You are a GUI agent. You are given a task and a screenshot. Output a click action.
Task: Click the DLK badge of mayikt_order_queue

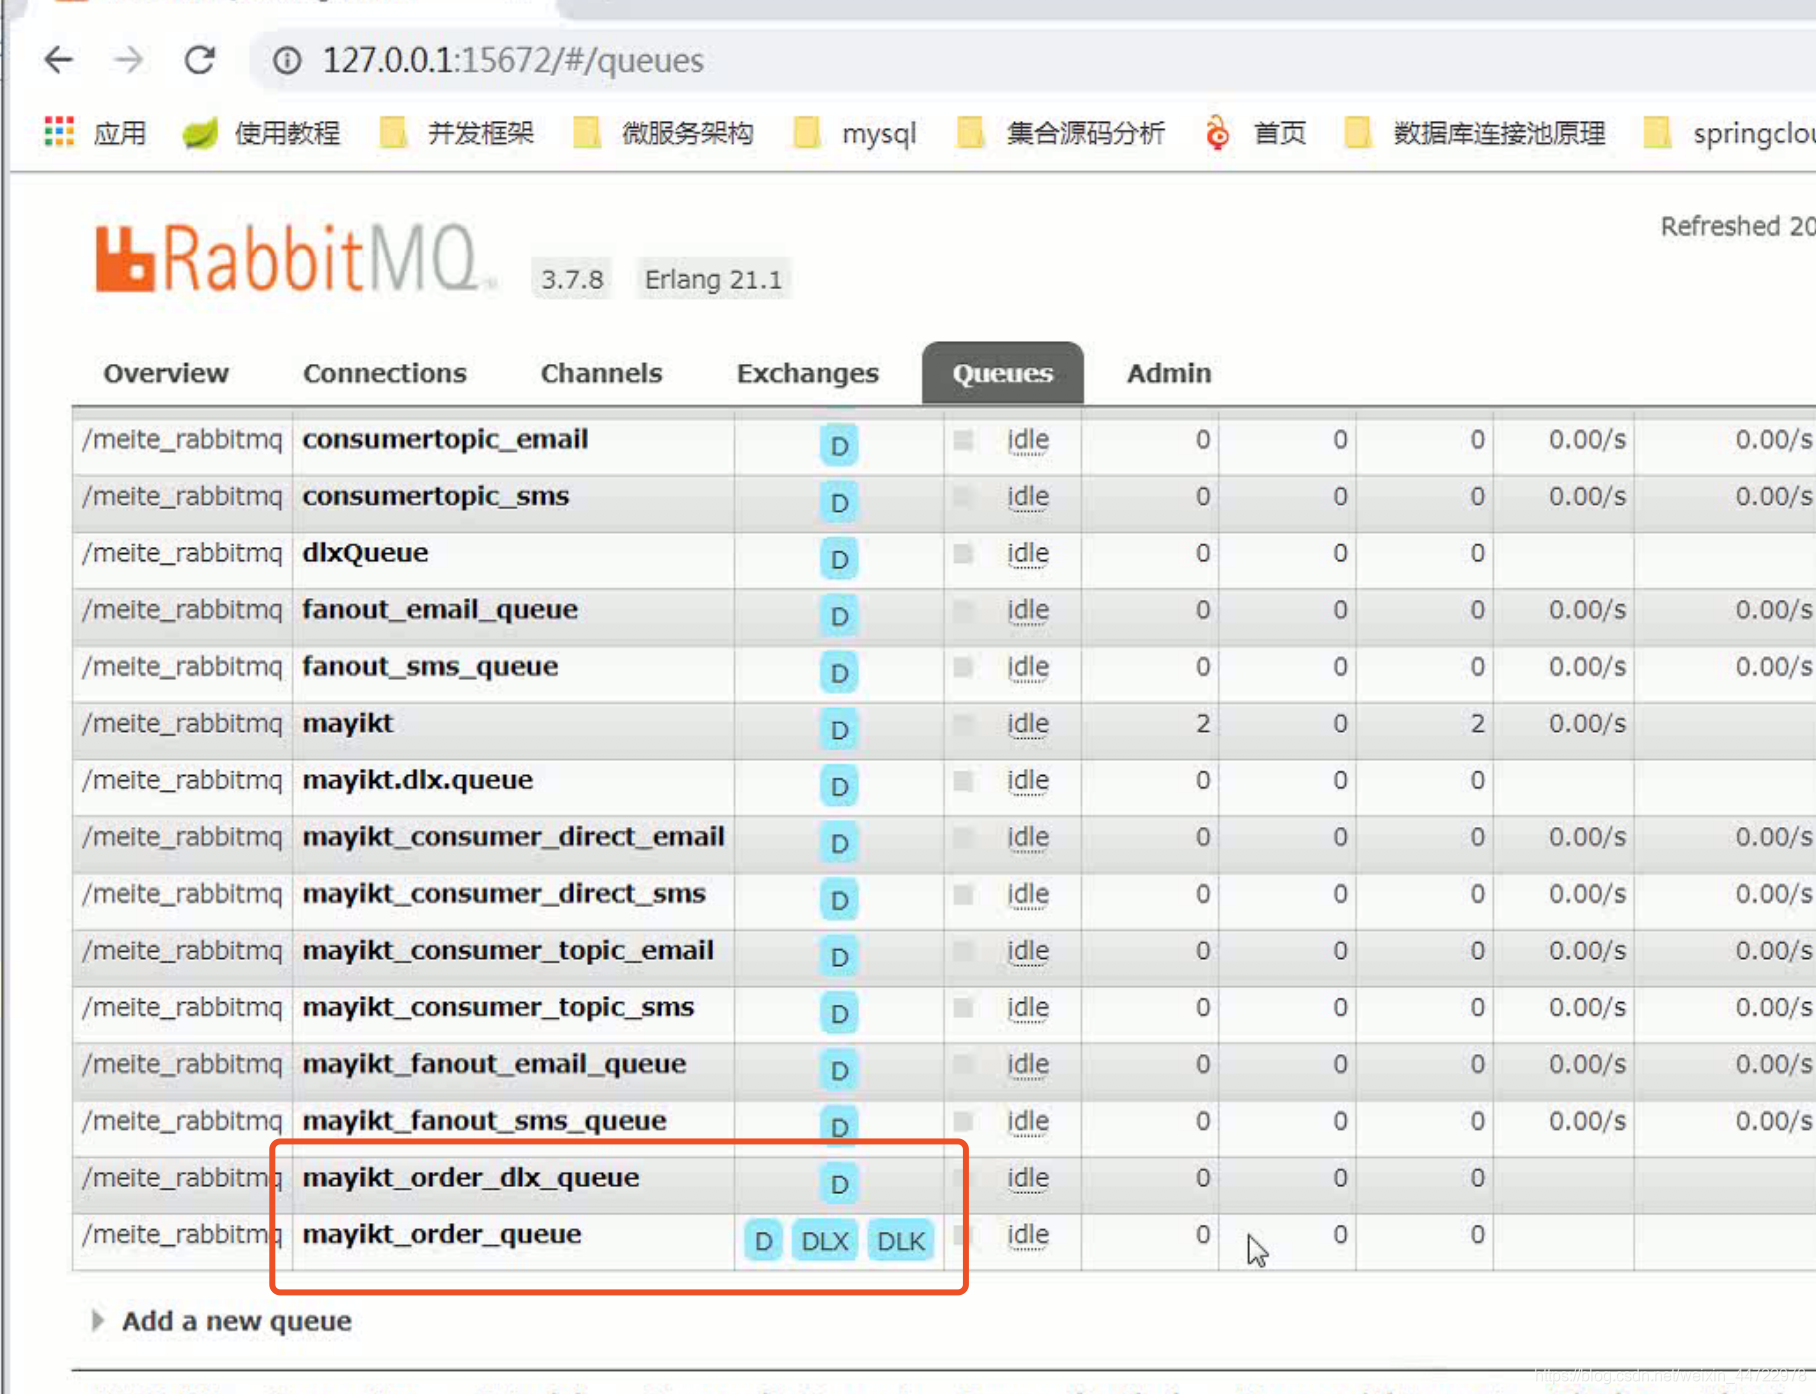901,1241
